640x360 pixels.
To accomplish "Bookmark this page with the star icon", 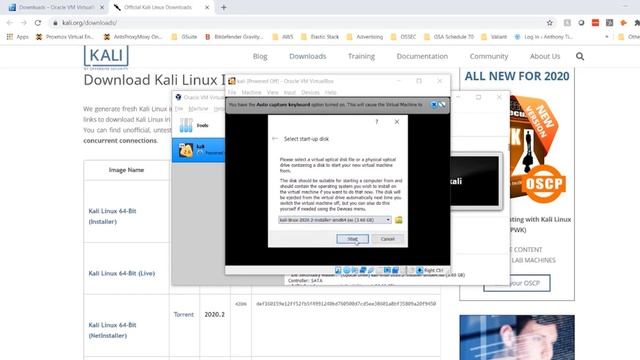I will pos(549,23).
